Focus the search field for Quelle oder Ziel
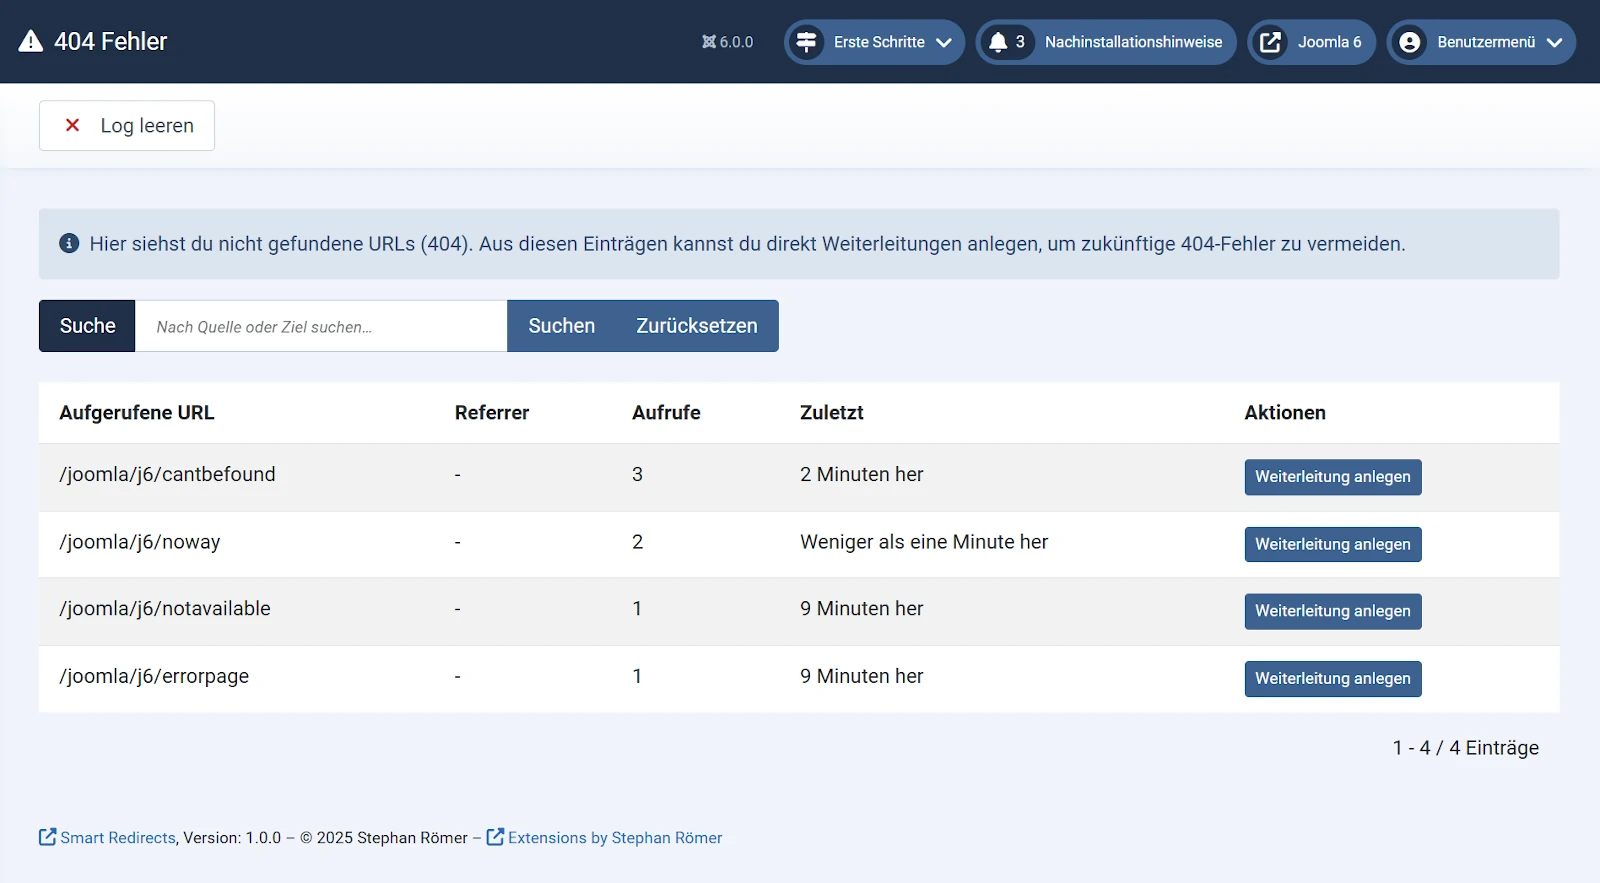Screen dimensions: 1600x883 (x=320, y=326)
